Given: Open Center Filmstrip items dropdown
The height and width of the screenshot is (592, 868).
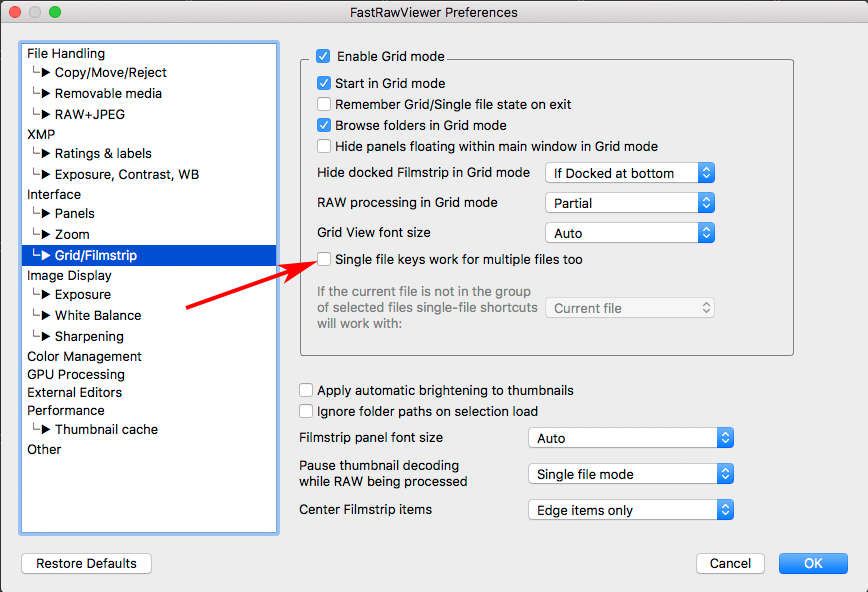Looking at the screenshot, I should pos(631,510).
